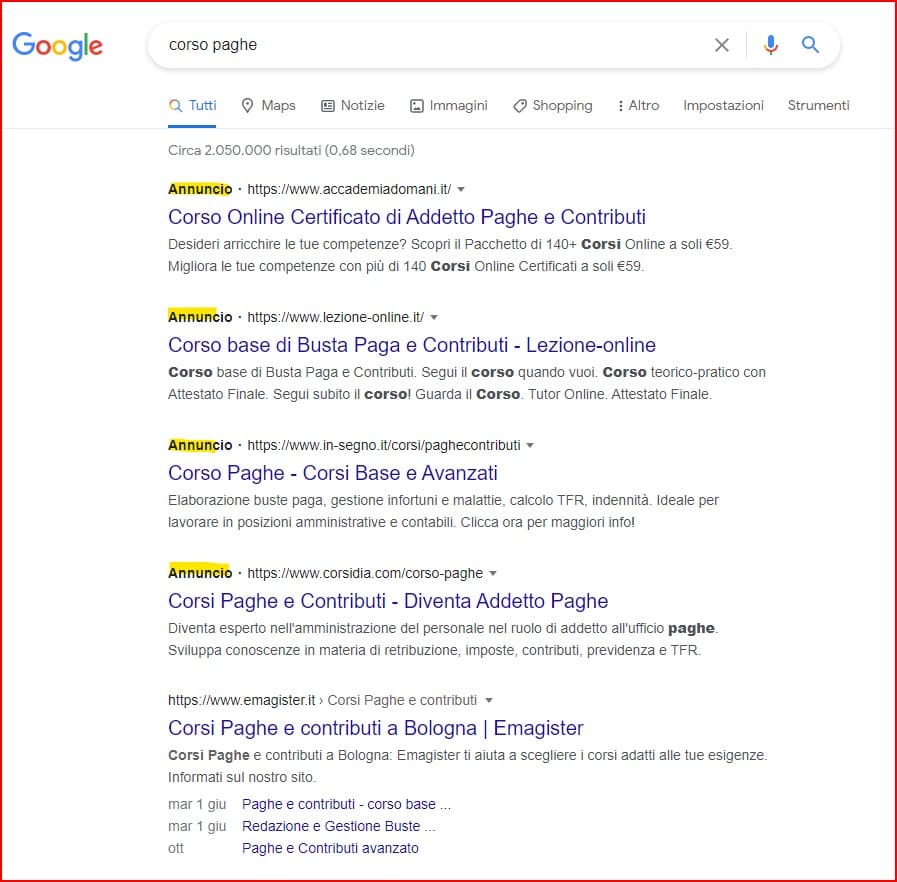Open Impostazioni
Image resolution: width=897 pixels, height=882 pixels.
(x=723, y=106)
